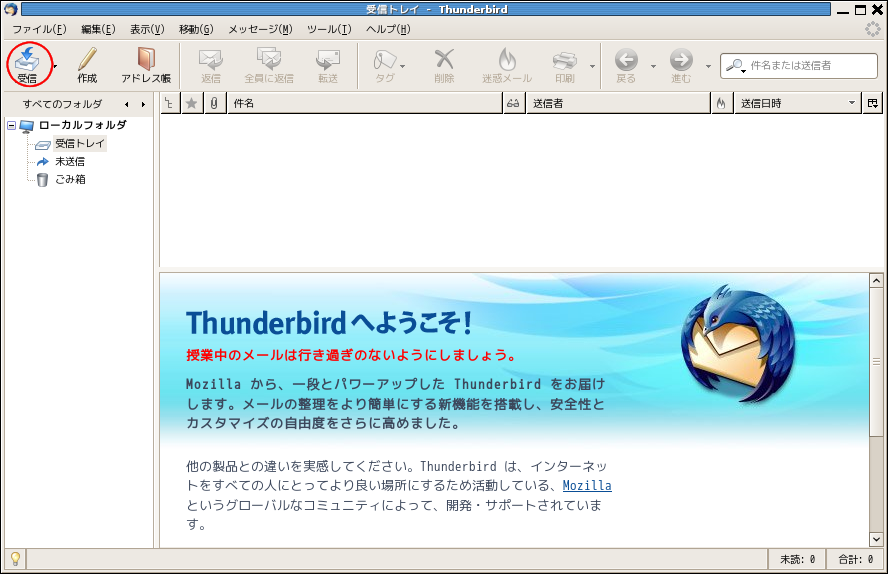Follow the Mozilla hyperlink
This screenshot has width=888, height=574.
click(587, 485)
